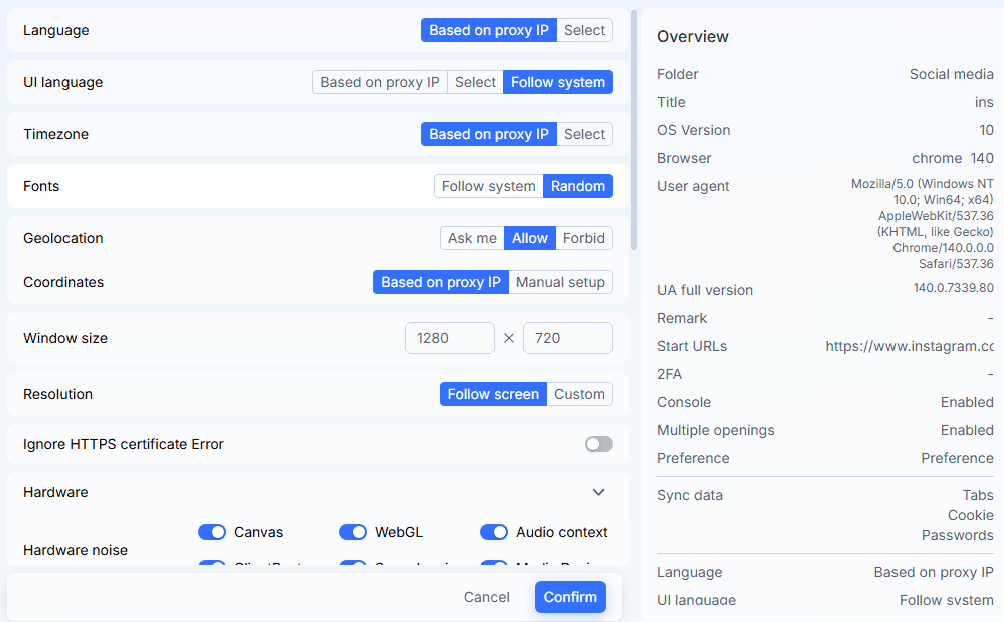Click the window width field showing 1280
This screenshot has height=622, width=1004.
pos(449,338)
